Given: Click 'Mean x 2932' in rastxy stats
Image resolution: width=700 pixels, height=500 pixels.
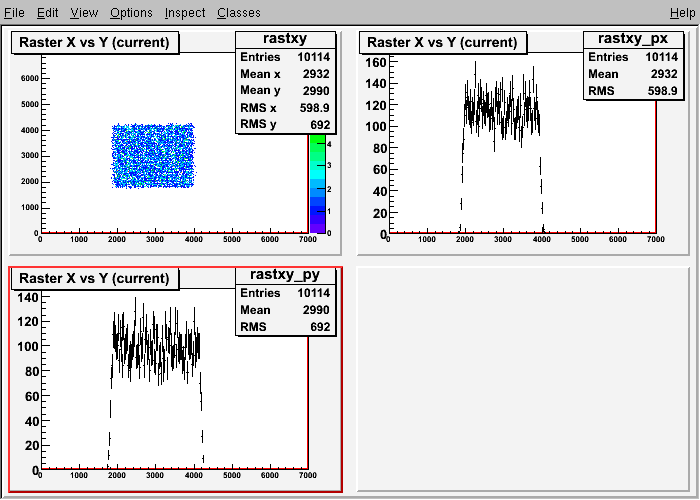Looking at the screenshot, I should [285, 74].
